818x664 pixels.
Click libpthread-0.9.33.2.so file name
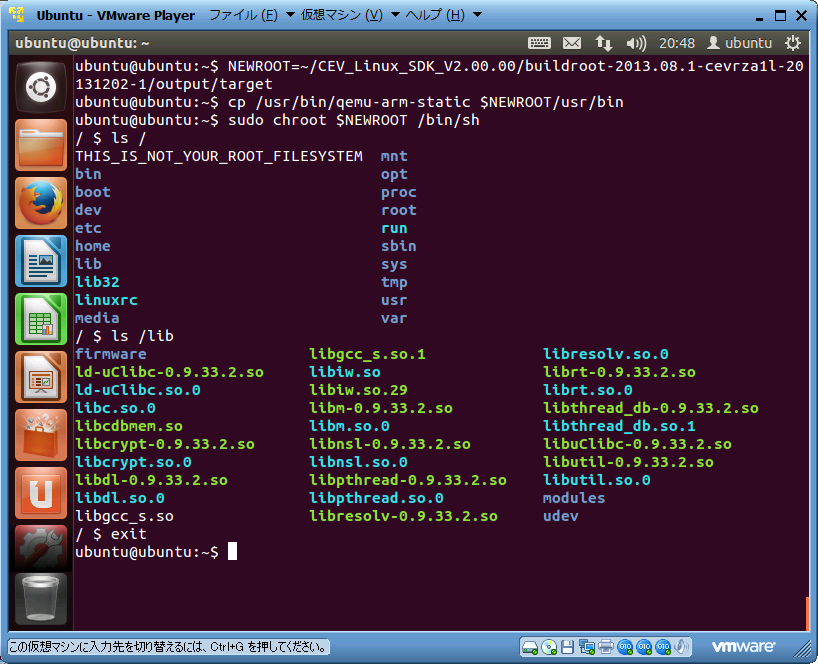[408, 480]
